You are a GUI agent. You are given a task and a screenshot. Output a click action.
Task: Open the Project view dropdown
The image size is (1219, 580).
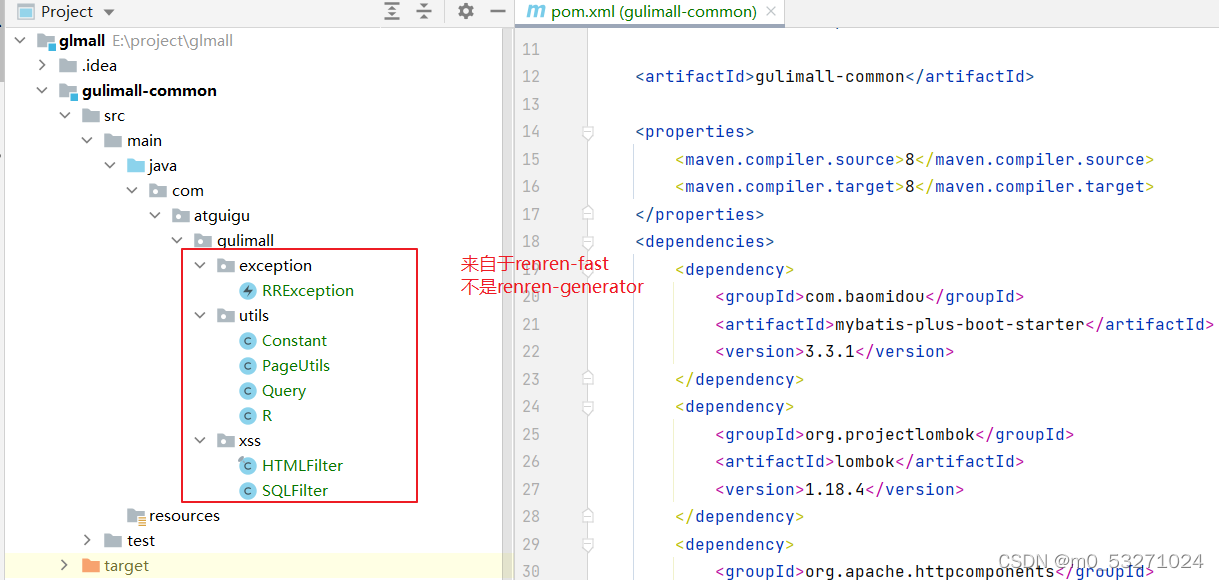[x=109, y=12]
